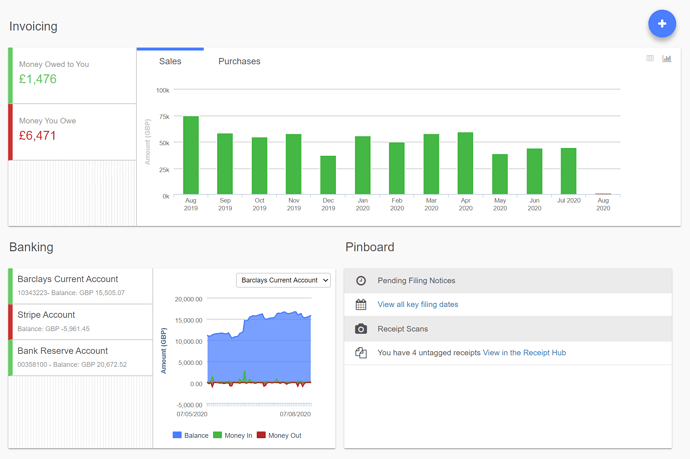Select the Barclays Current Account row
The image size is (690, 459).
[81, 285]
